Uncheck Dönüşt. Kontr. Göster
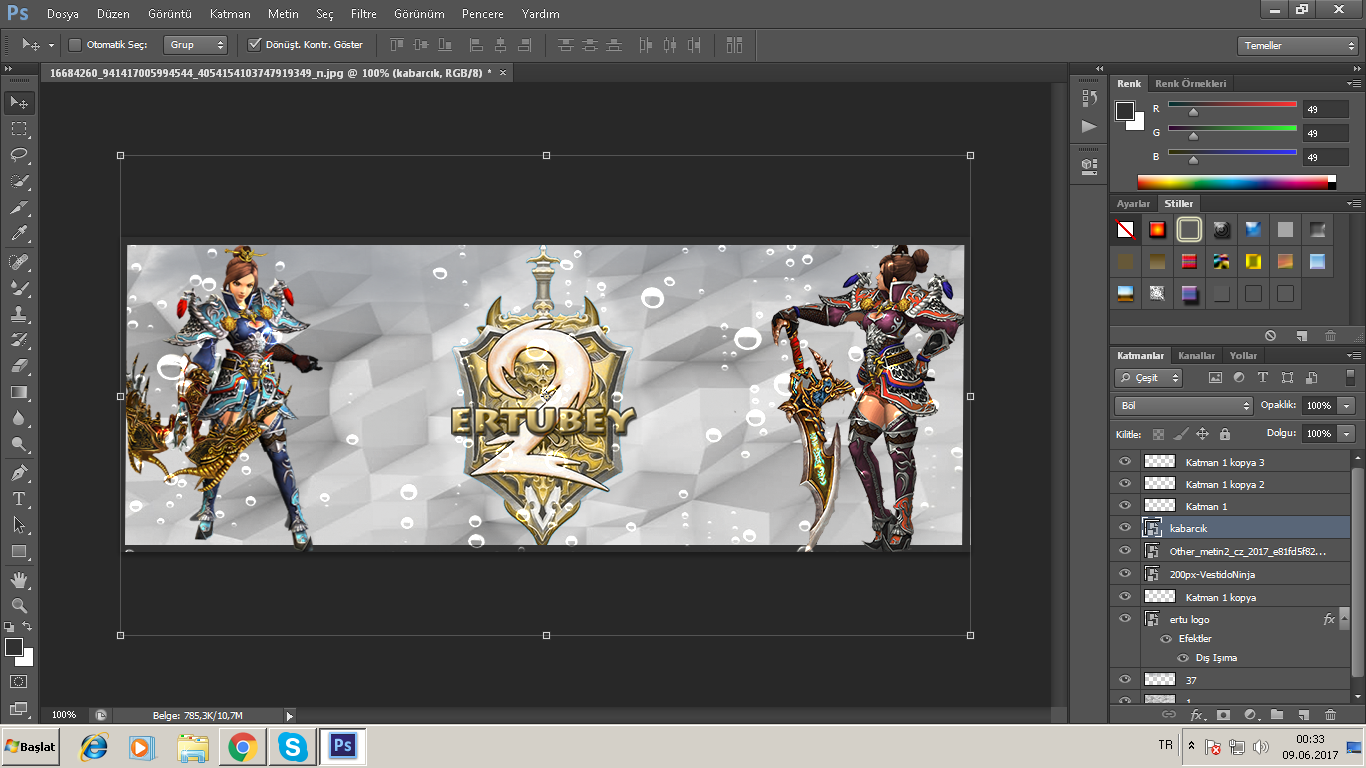1366x768 pixels. pos(255,45)
